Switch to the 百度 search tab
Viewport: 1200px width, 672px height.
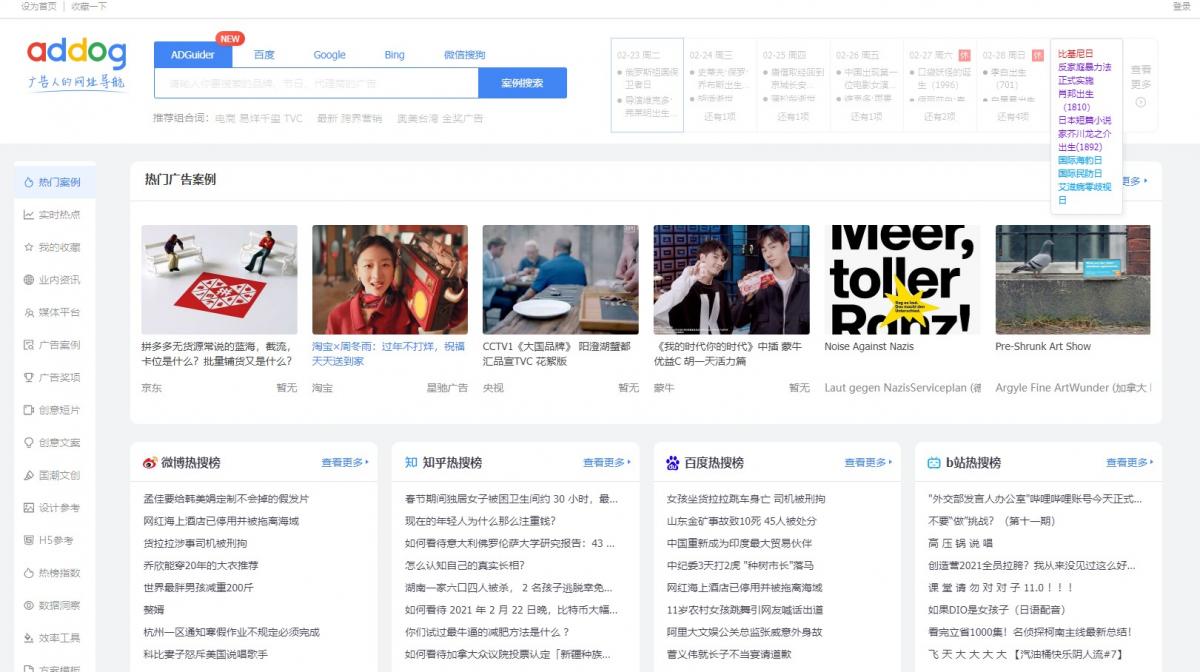[264, 55]
